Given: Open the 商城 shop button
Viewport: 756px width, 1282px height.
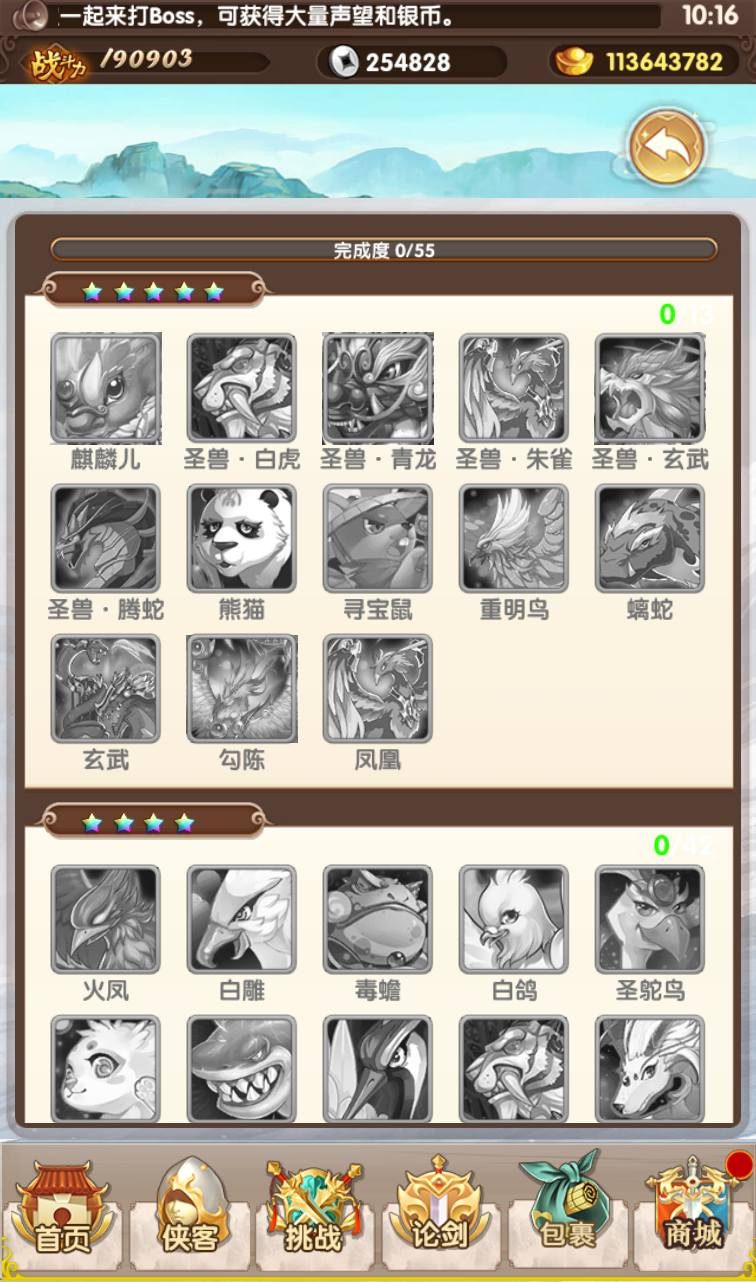Looking at the screenshot, I should pyautogui.click(x=694, y=1210).
